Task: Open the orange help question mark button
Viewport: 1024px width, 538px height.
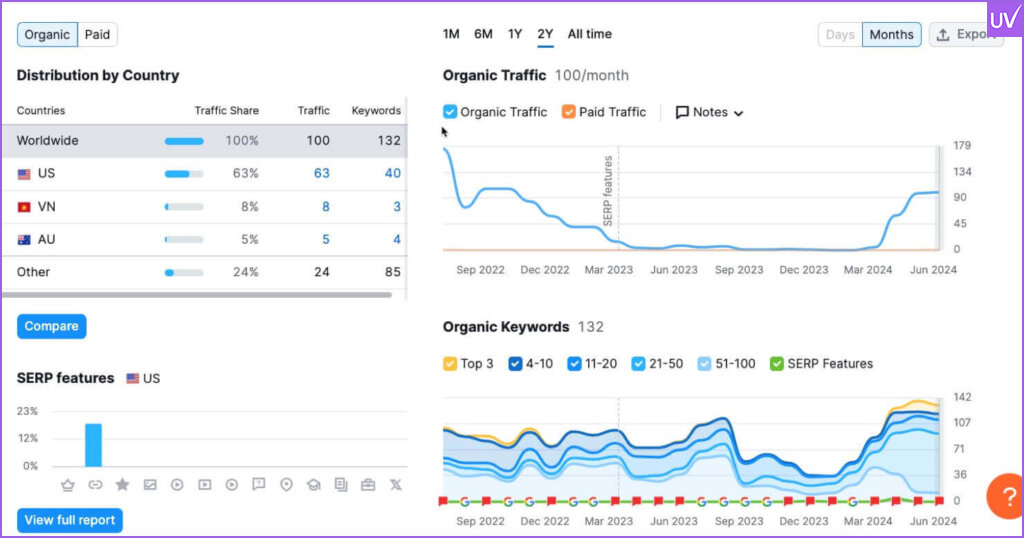Action: (x=1003, y=495)
